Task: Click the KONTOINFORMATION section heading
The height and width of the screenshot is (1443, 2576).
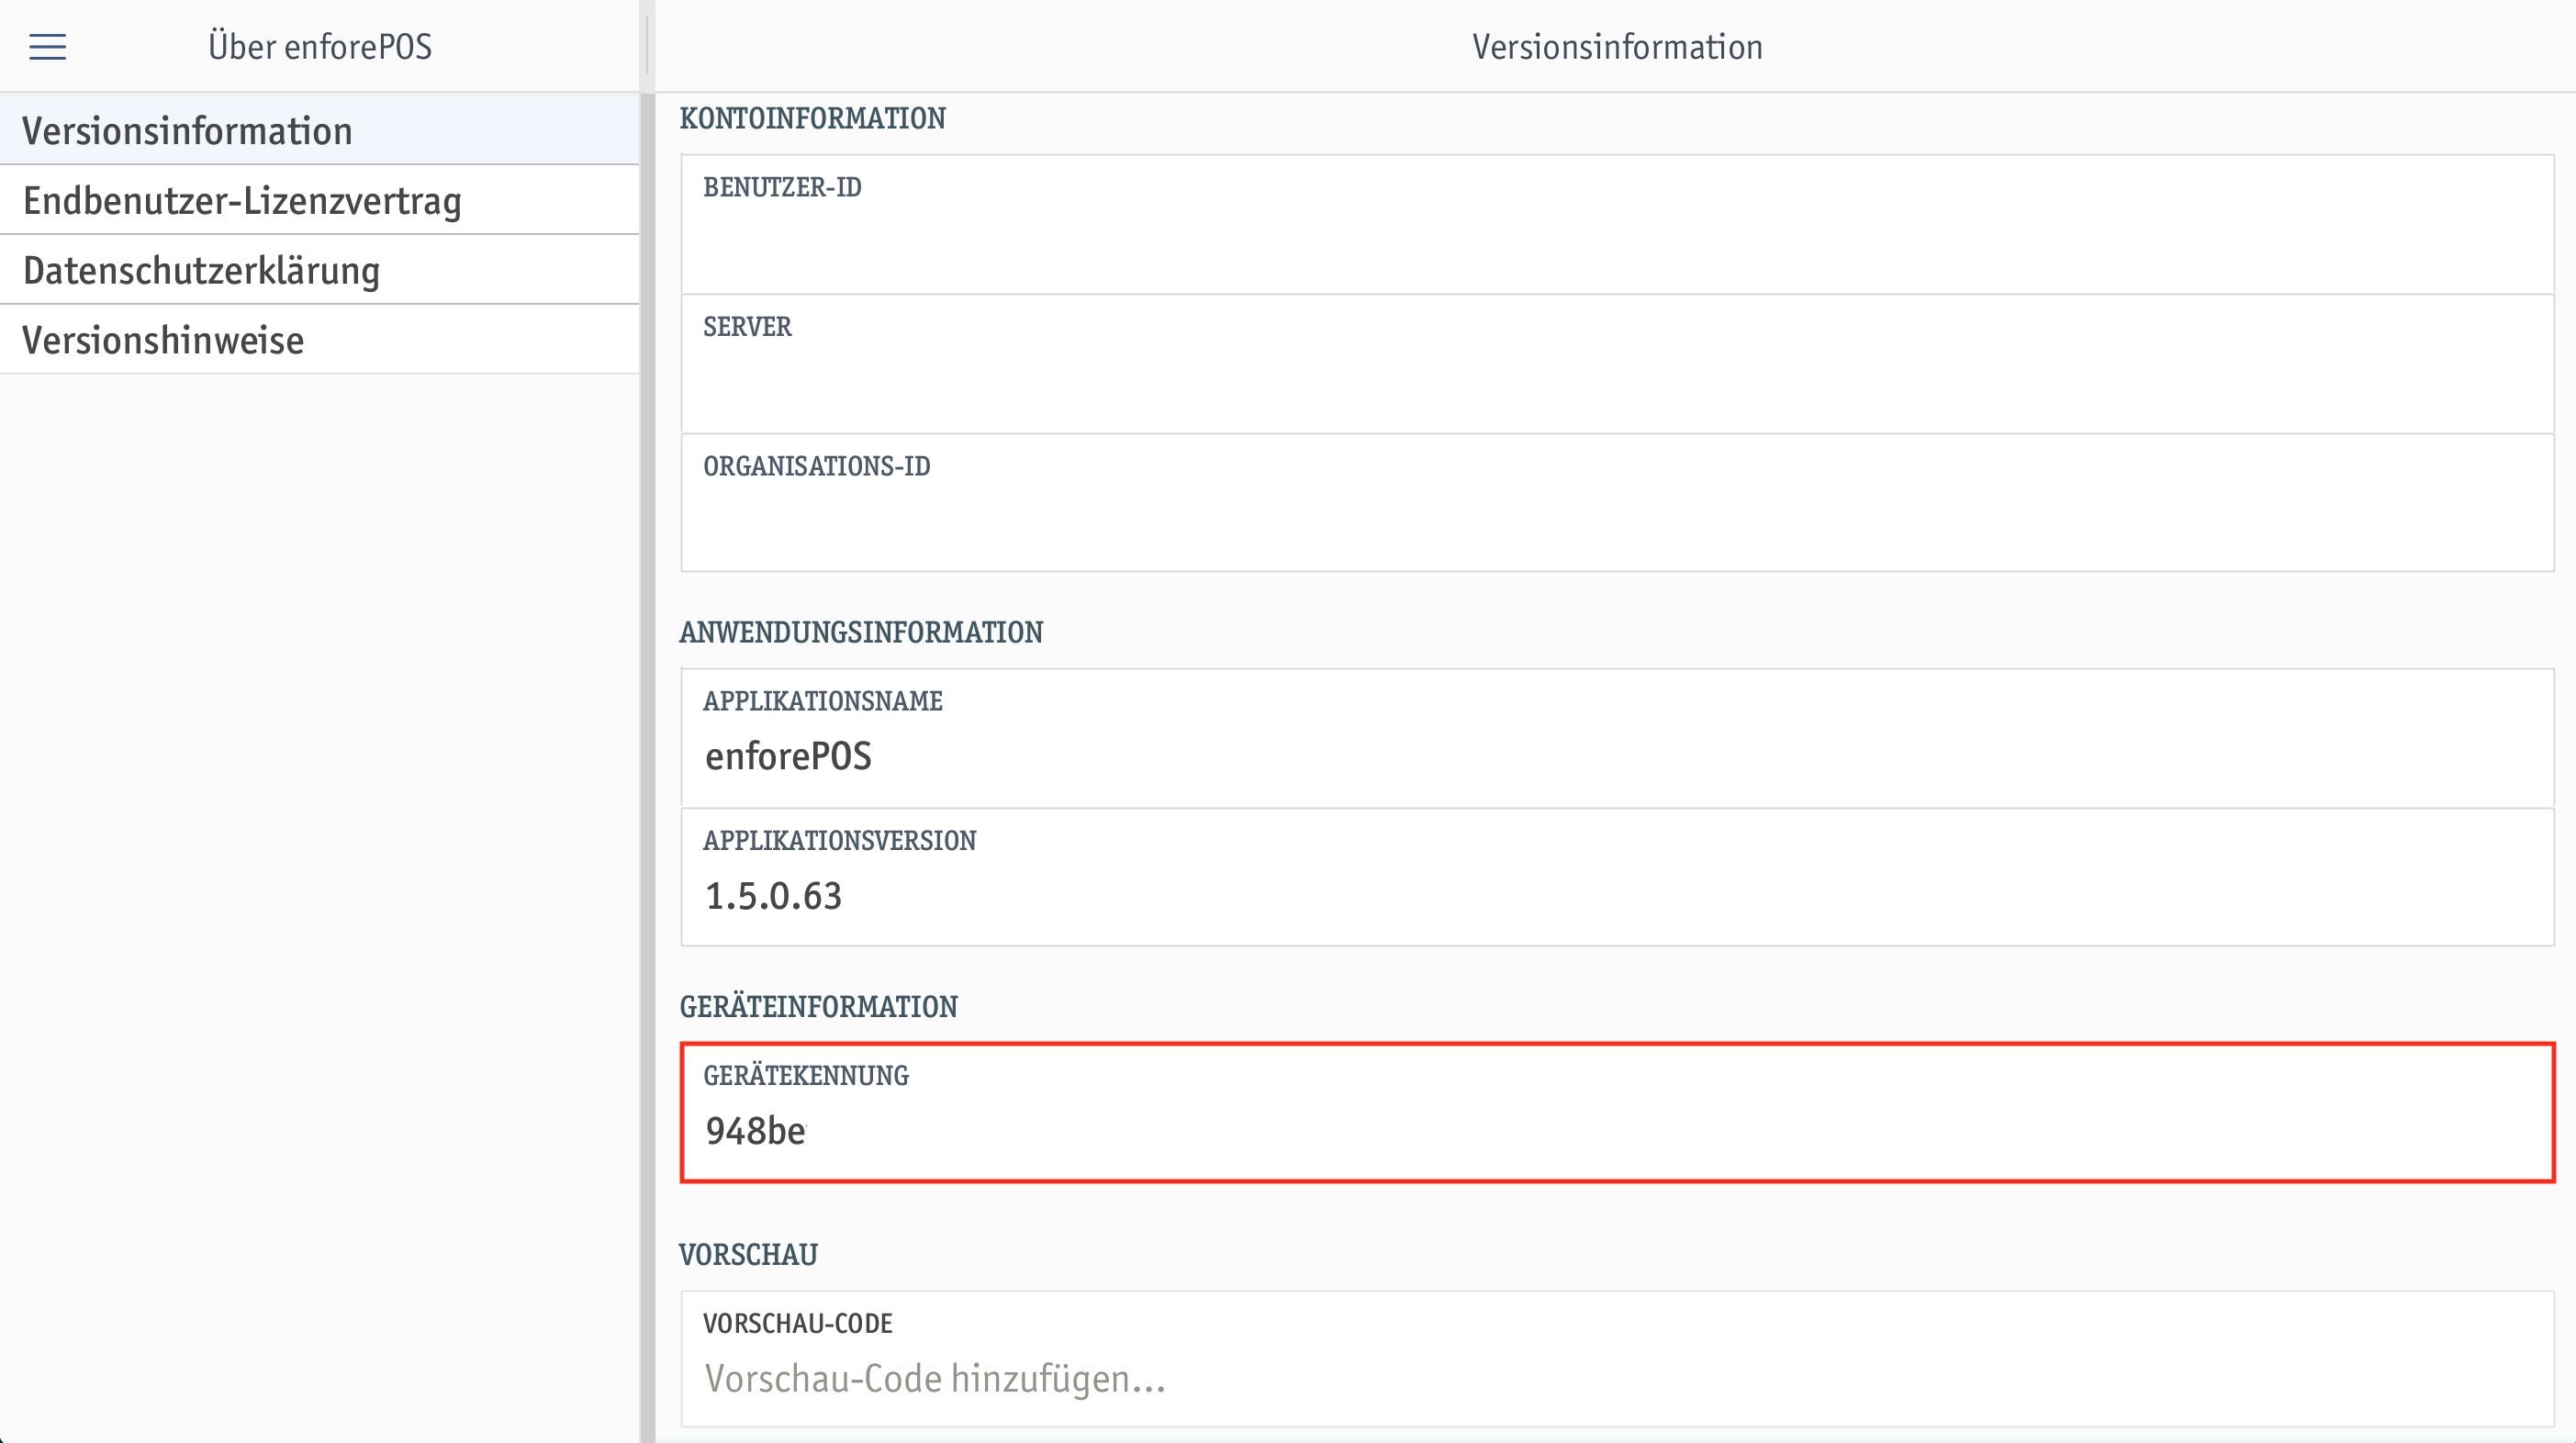Action: 812,118
